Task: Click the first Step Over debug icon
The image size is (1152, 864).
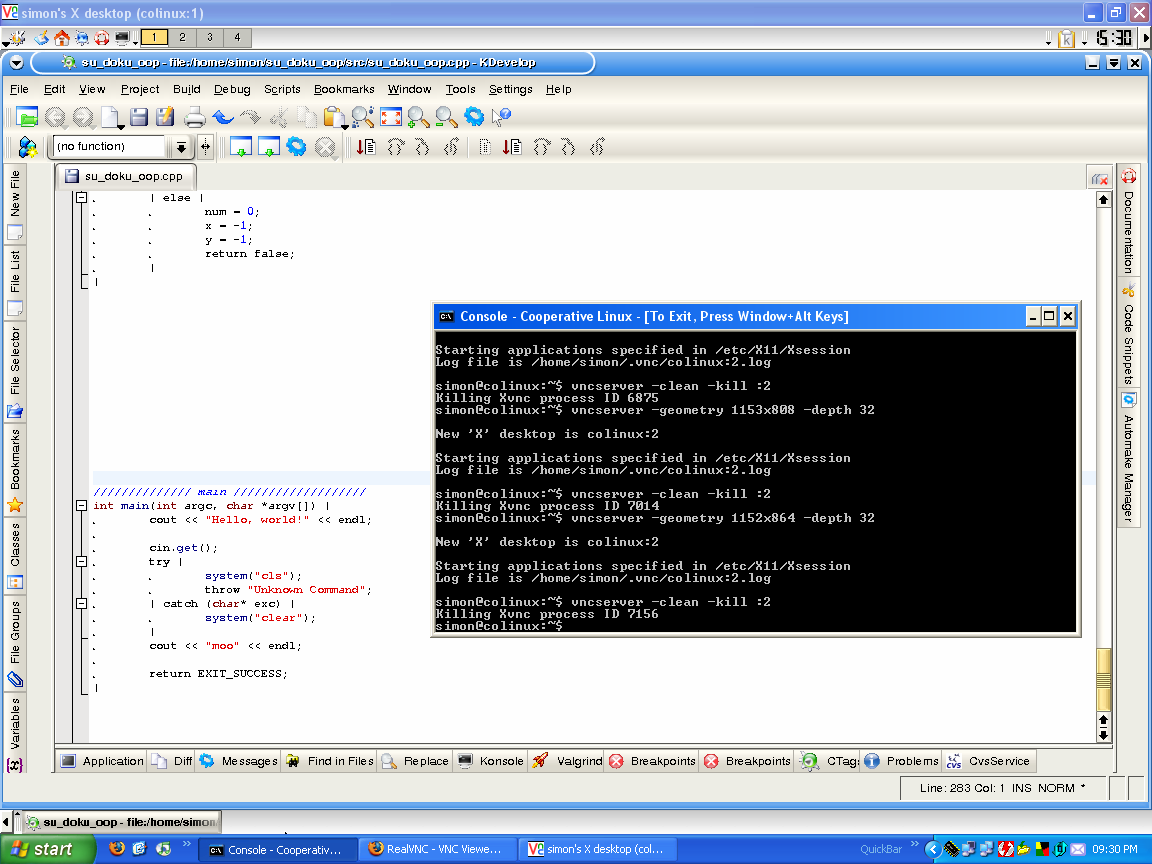Action: coord(395,147)
